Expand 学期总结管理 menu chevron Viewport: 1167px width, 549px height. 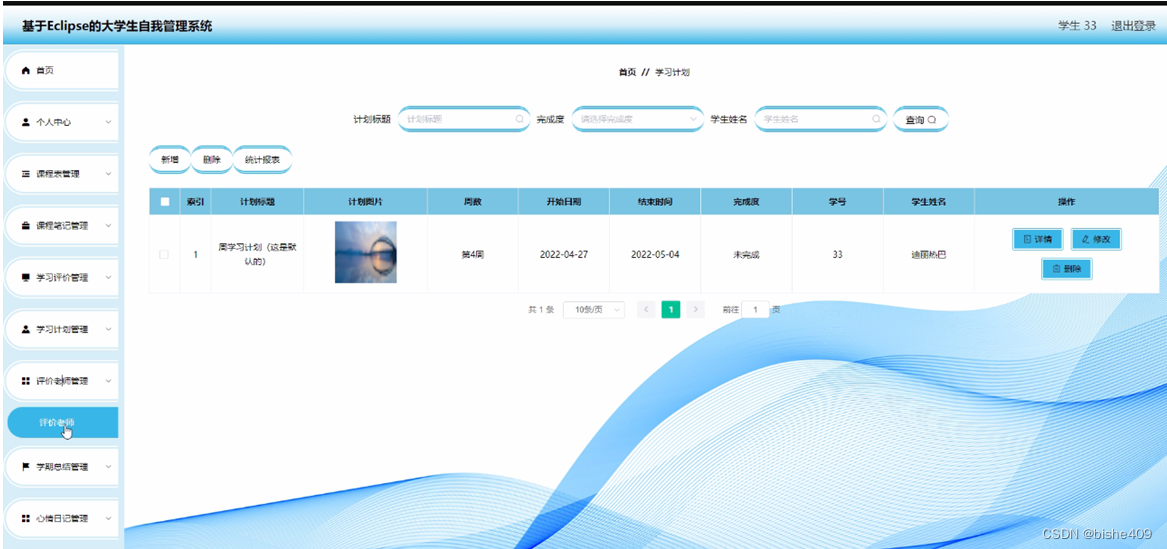109,467
